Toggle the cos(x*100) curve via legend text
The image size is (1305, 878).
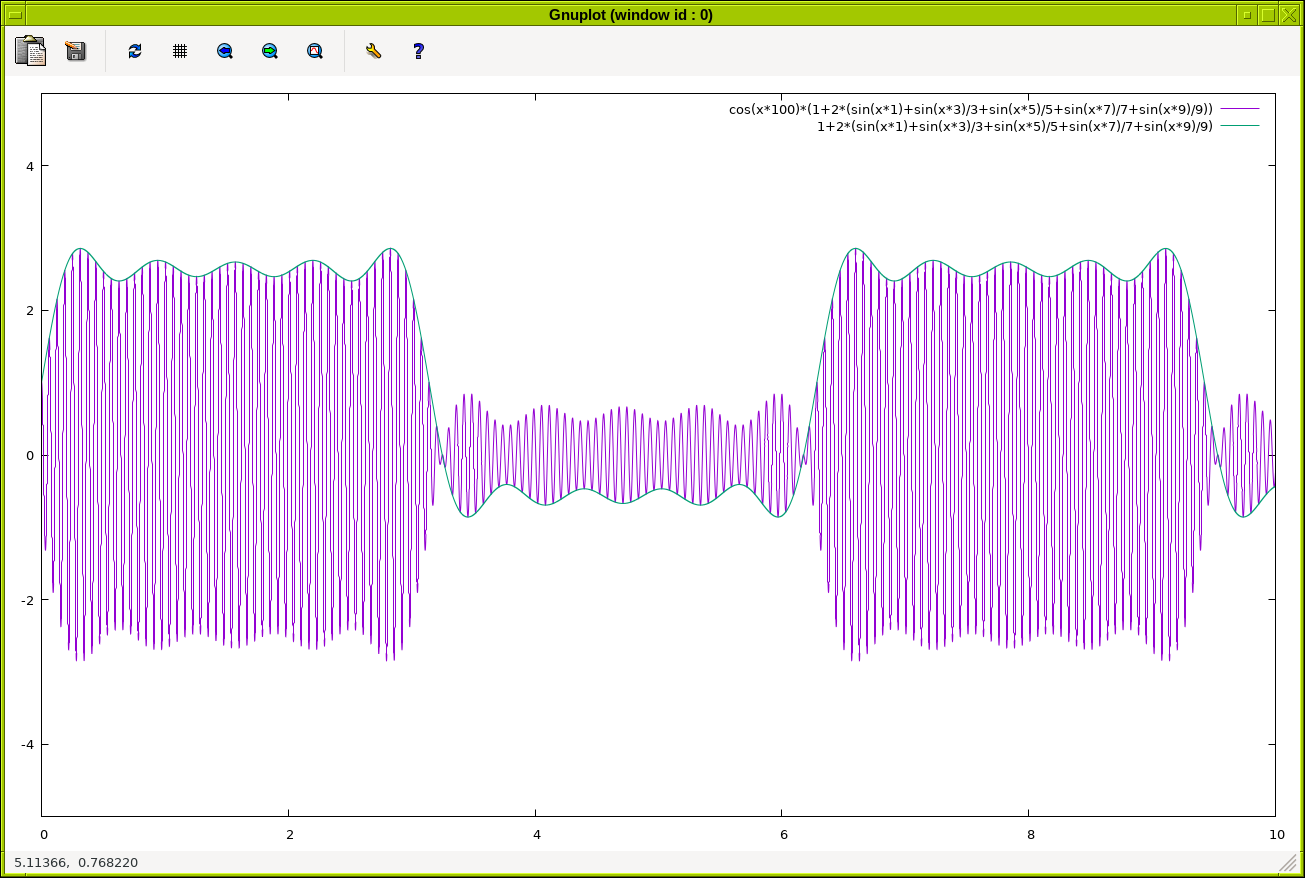pos(970,109)
